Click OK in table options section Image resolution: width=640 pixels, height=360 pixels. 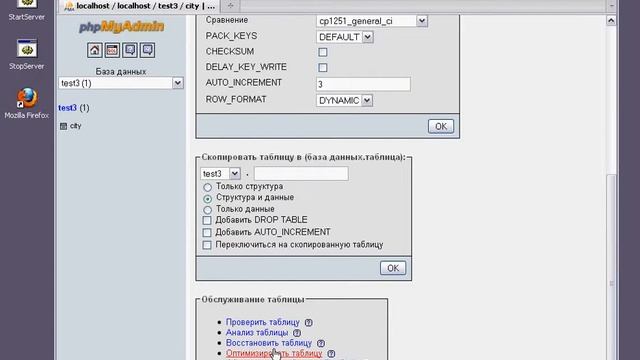[441, 127]
